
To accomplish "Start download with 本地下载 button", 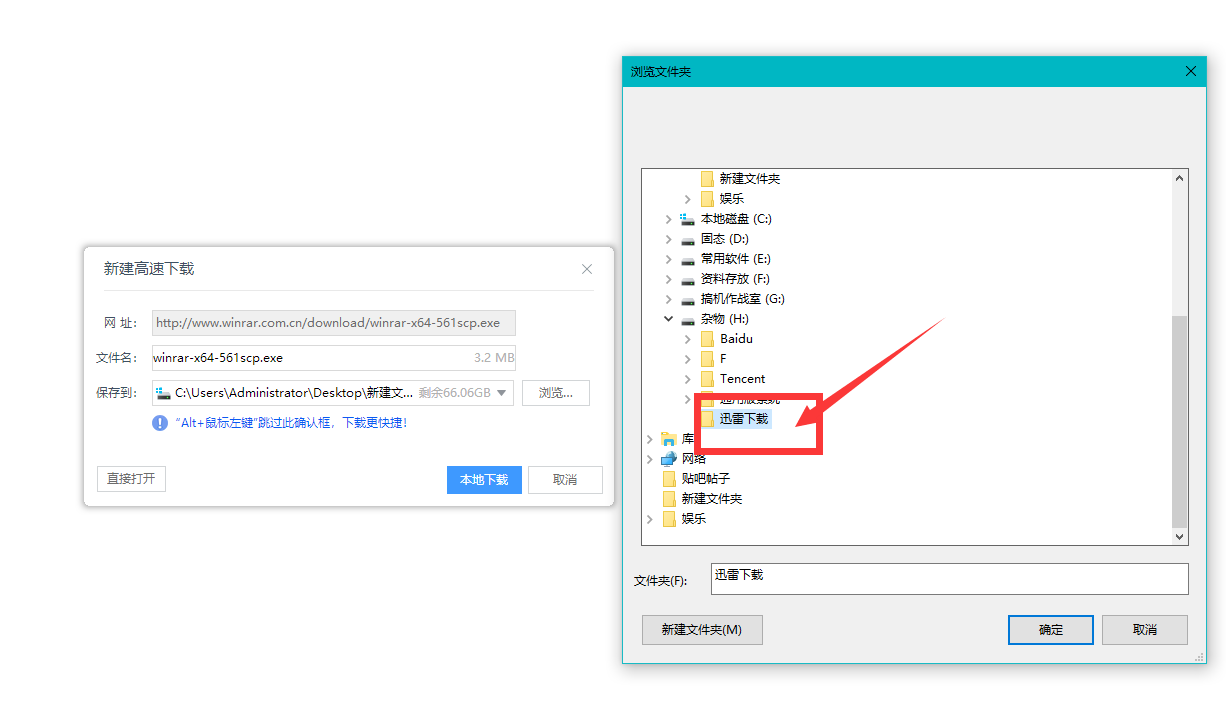I will pyautogui.click(x=484, y=480).
